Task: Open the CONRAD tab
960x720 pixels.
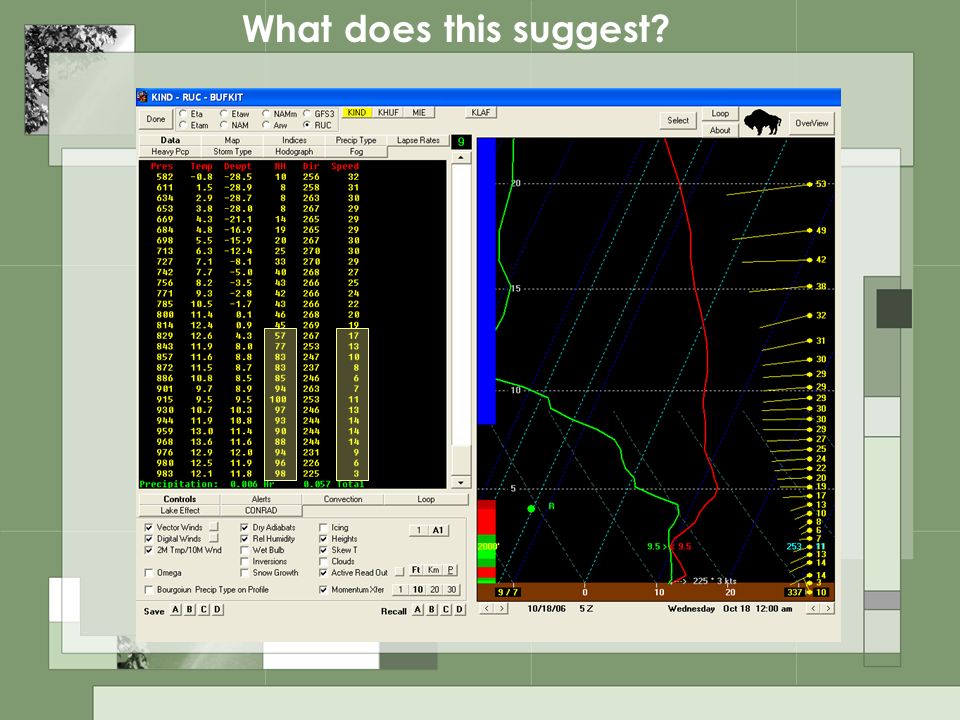Action: coord(261,511)
